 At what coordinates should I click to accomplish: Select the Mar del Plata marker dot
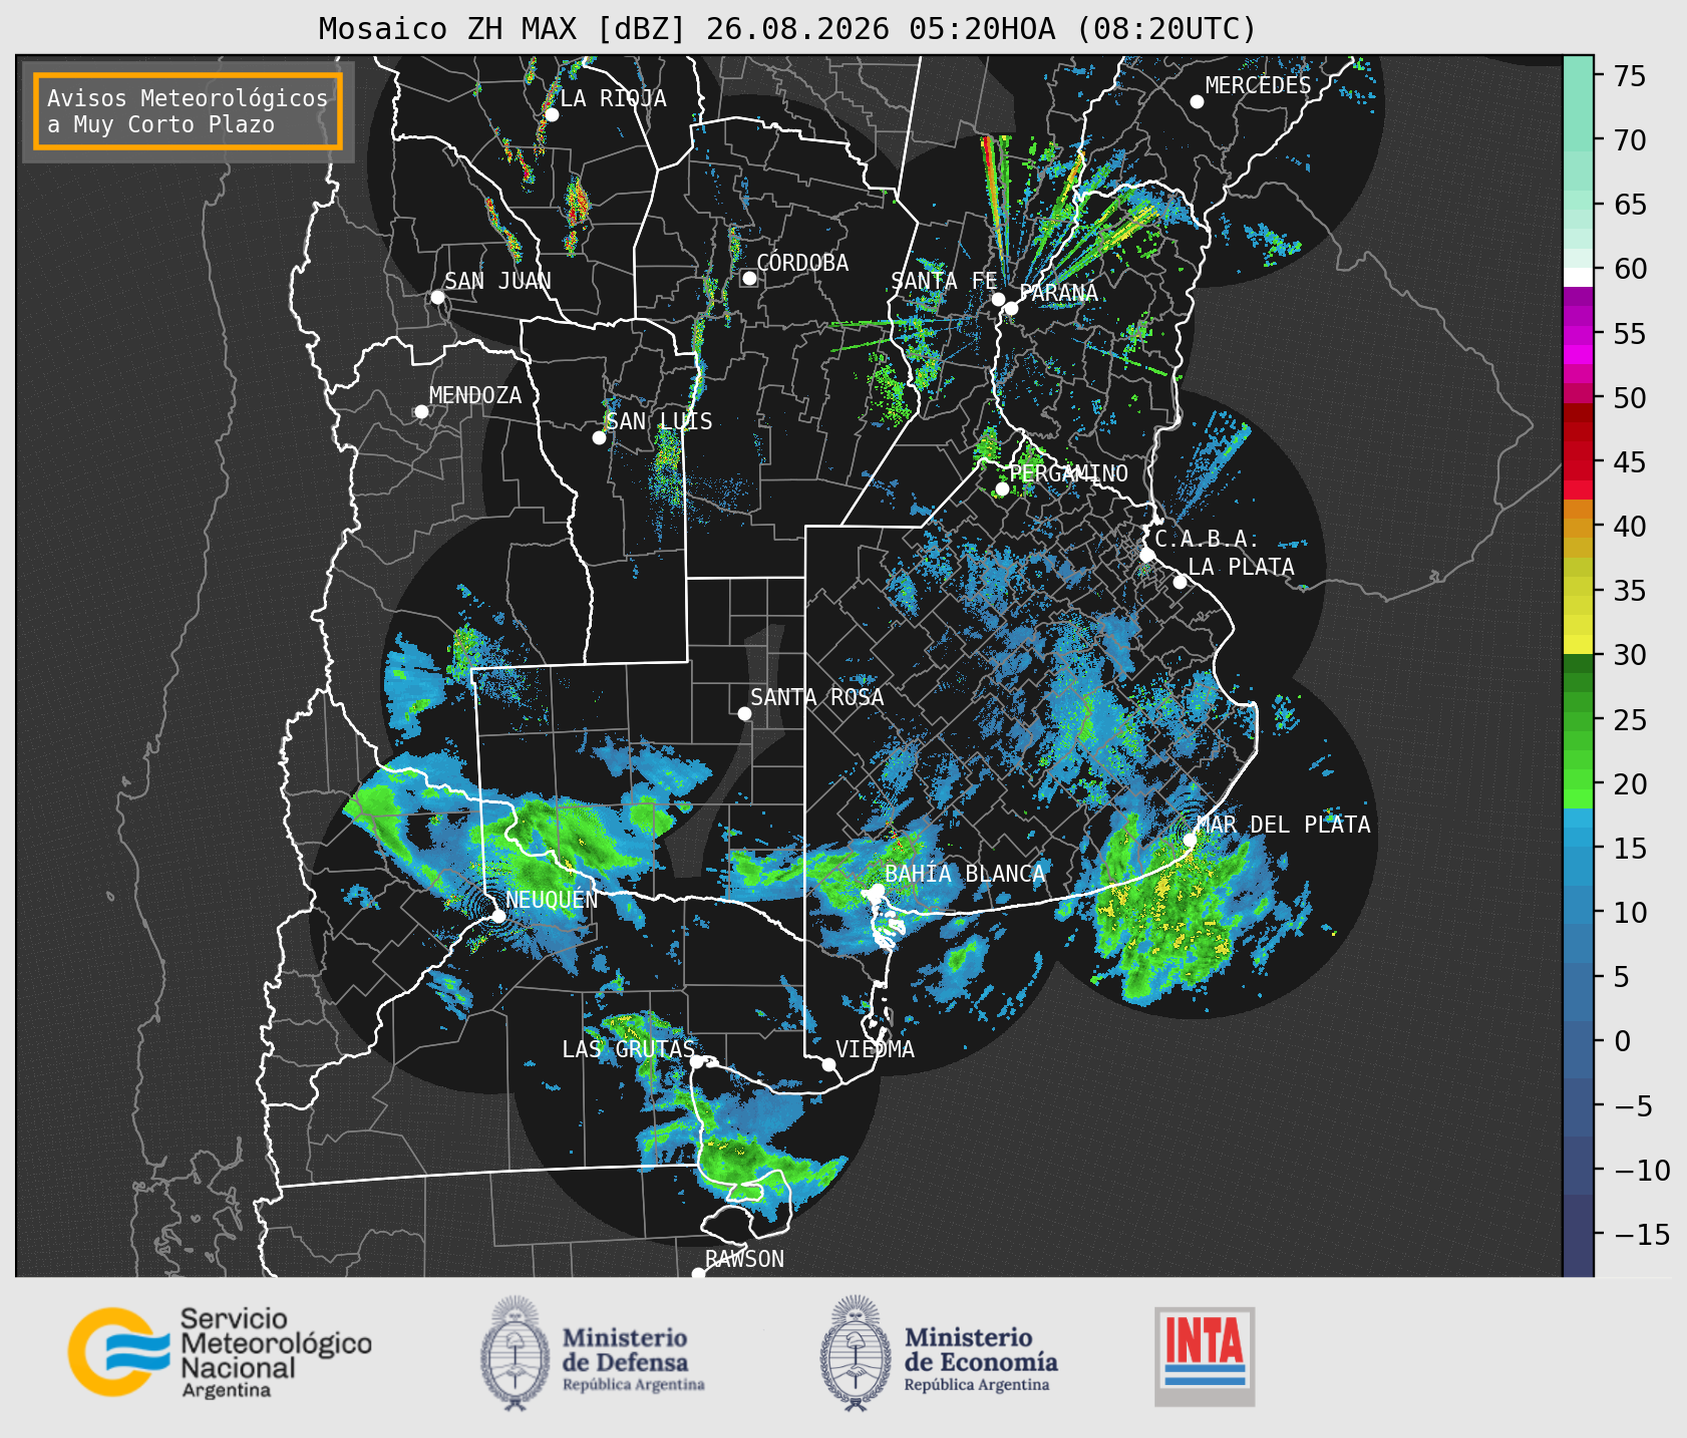coord(1190,840)
